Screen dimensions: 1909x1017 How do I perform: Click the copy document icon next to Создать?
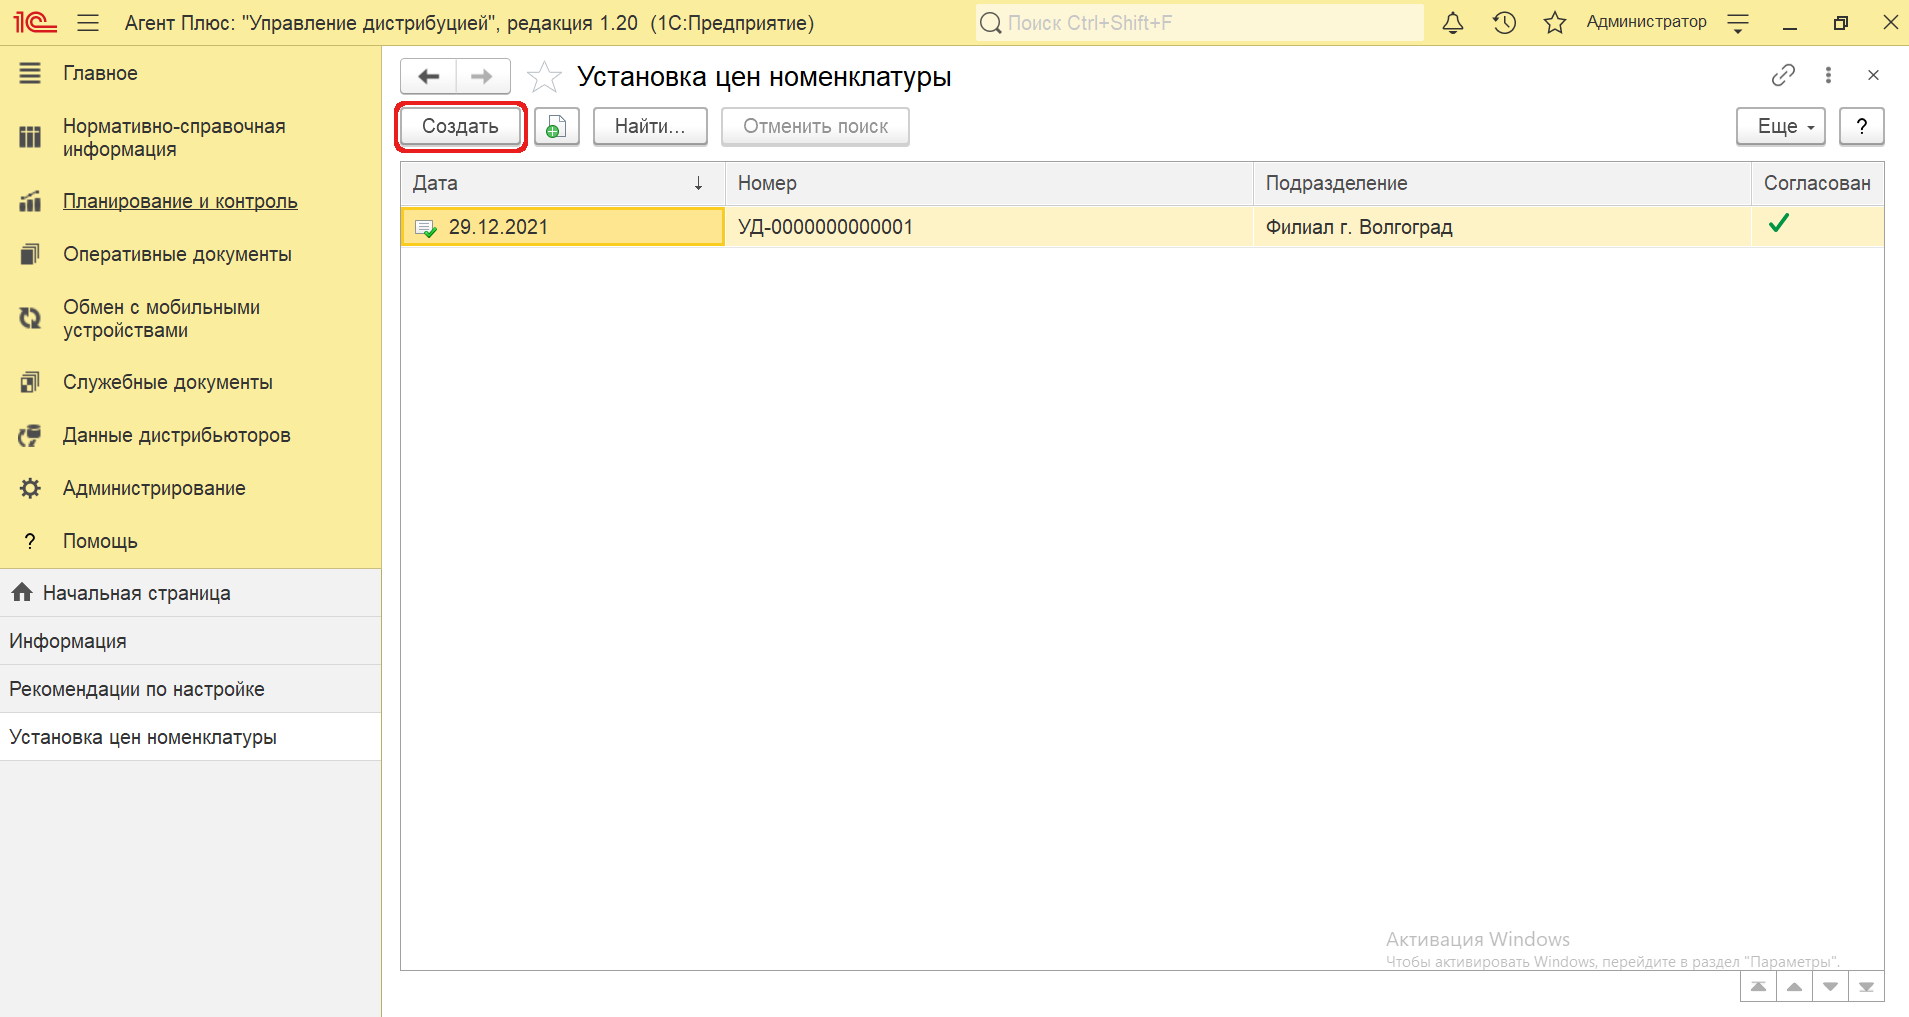click(556, 127)
